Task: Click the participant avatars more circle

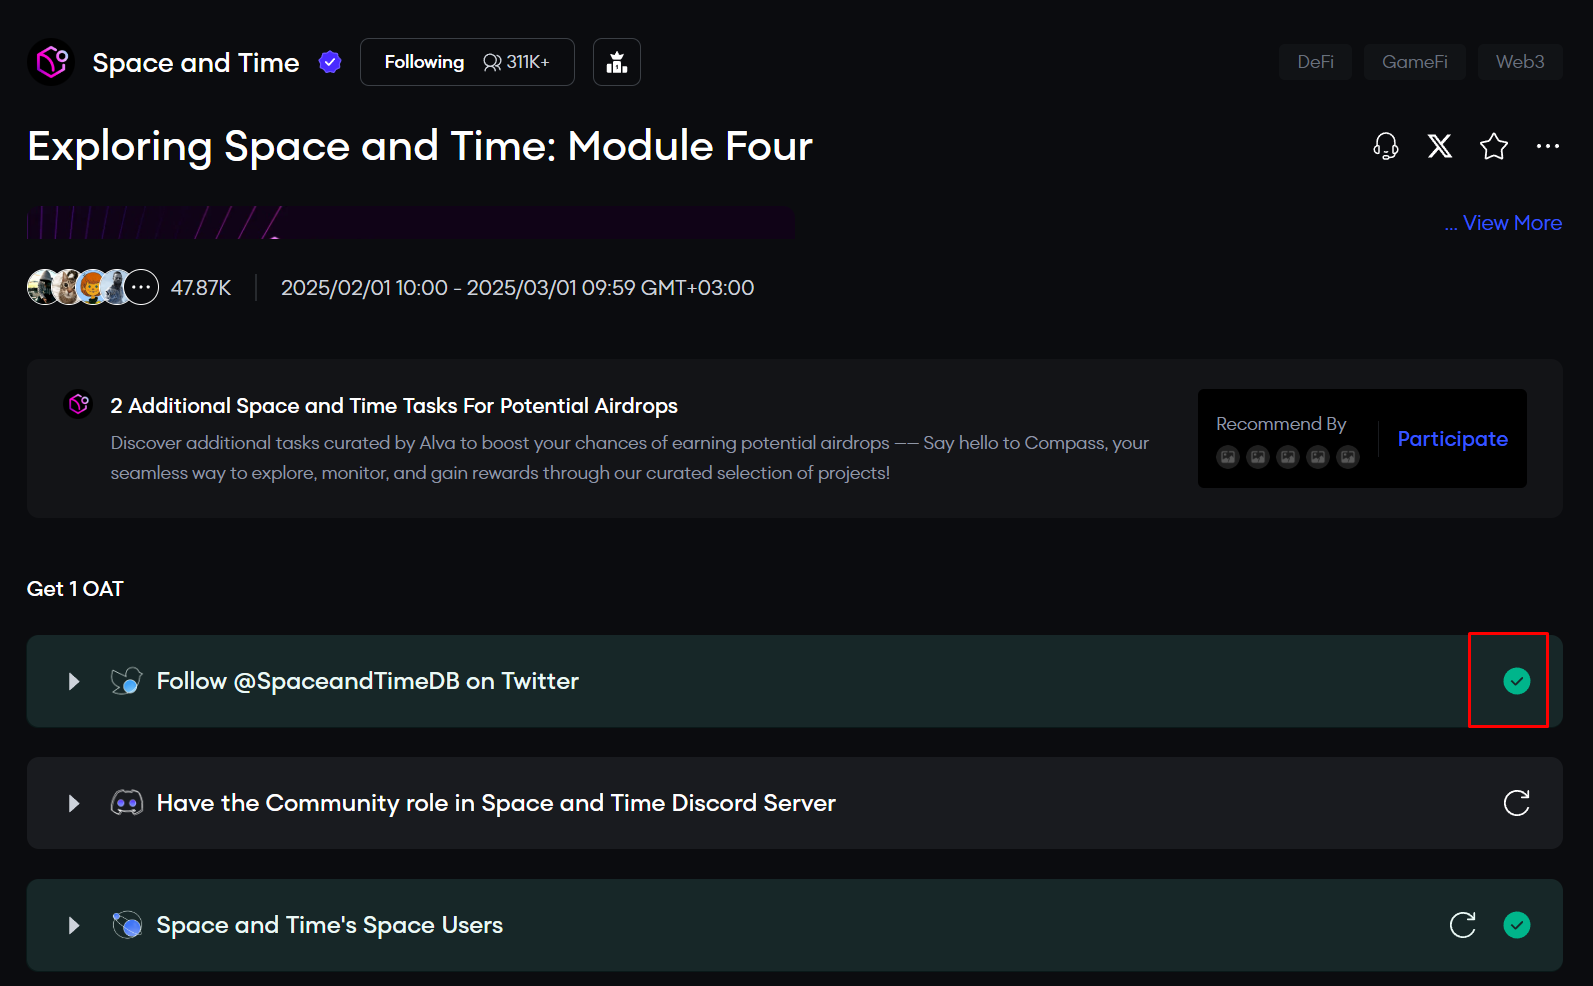Action: click(x=142, y=288)
